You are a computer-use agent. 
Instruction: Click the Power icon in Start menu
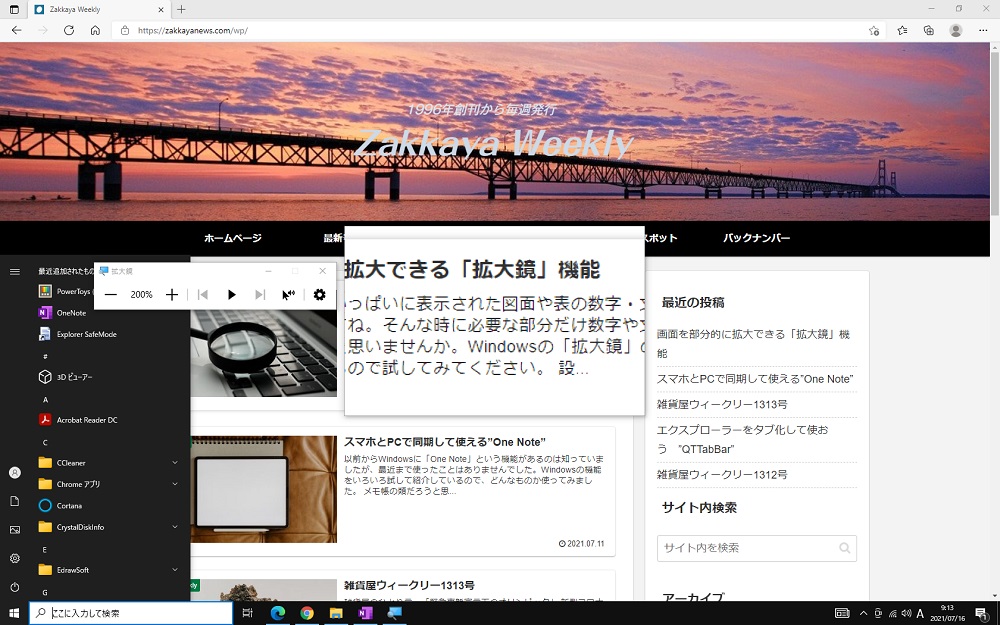(x=15, y=587)
